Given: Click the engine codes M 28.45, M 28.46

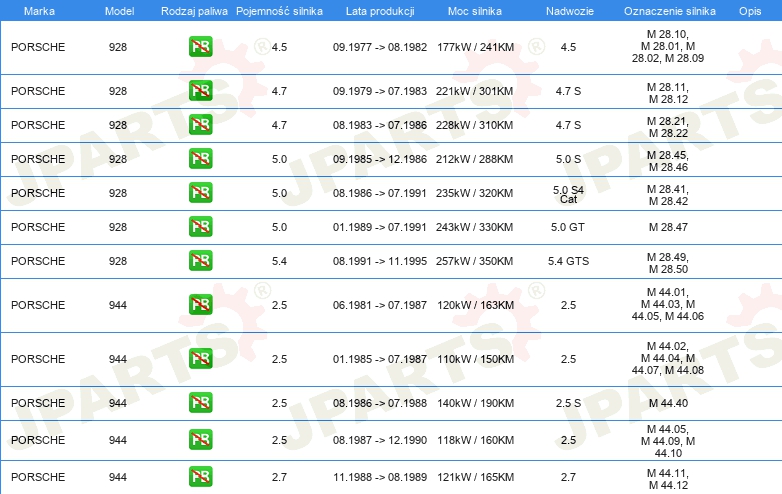Looking at the screenshot, I should 668,161.
